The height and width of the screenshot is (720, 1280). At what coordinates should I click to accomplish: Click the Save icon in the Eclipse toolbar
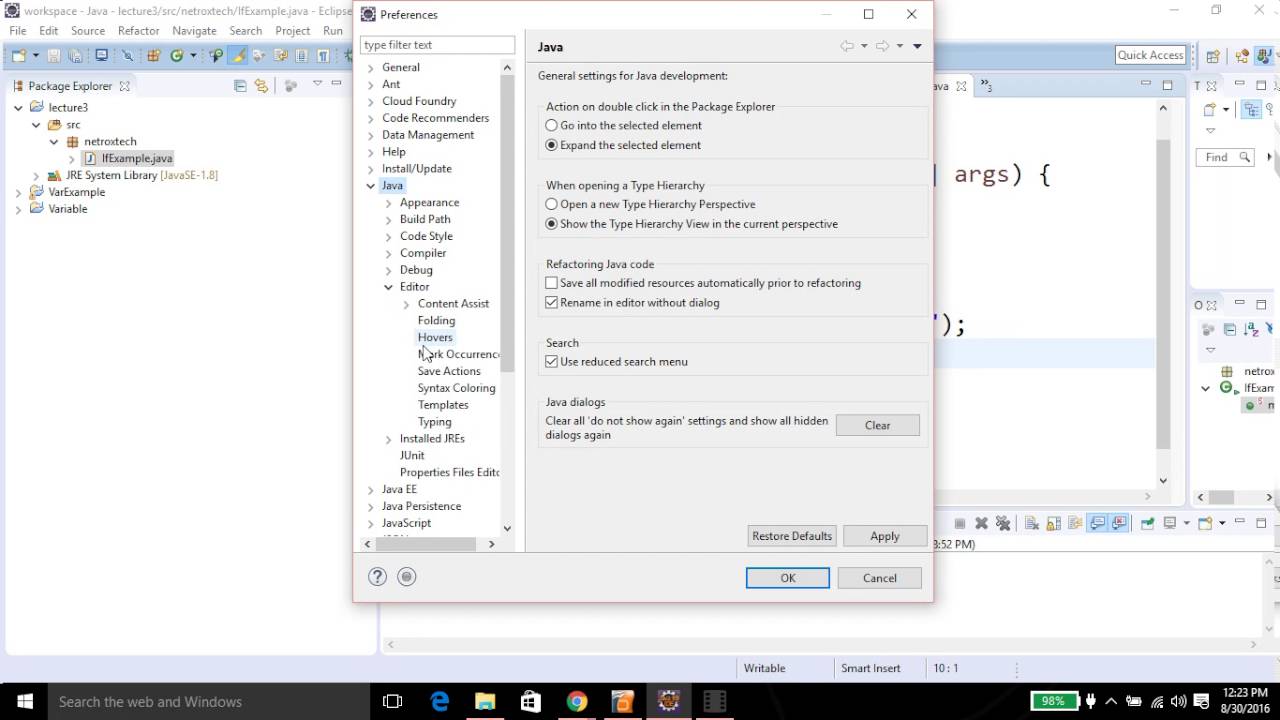54,56
